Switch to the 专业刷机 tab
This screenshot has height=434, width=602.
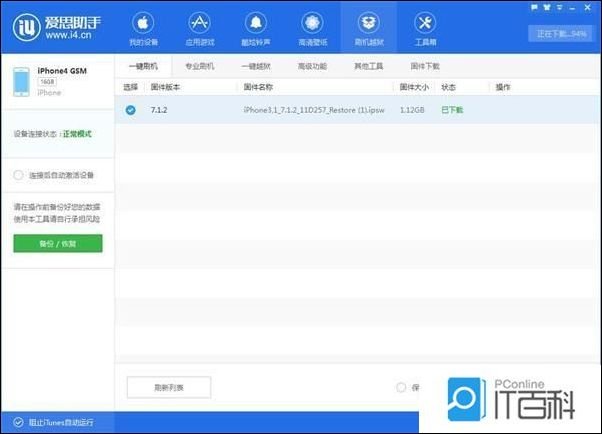coord(200,66)
